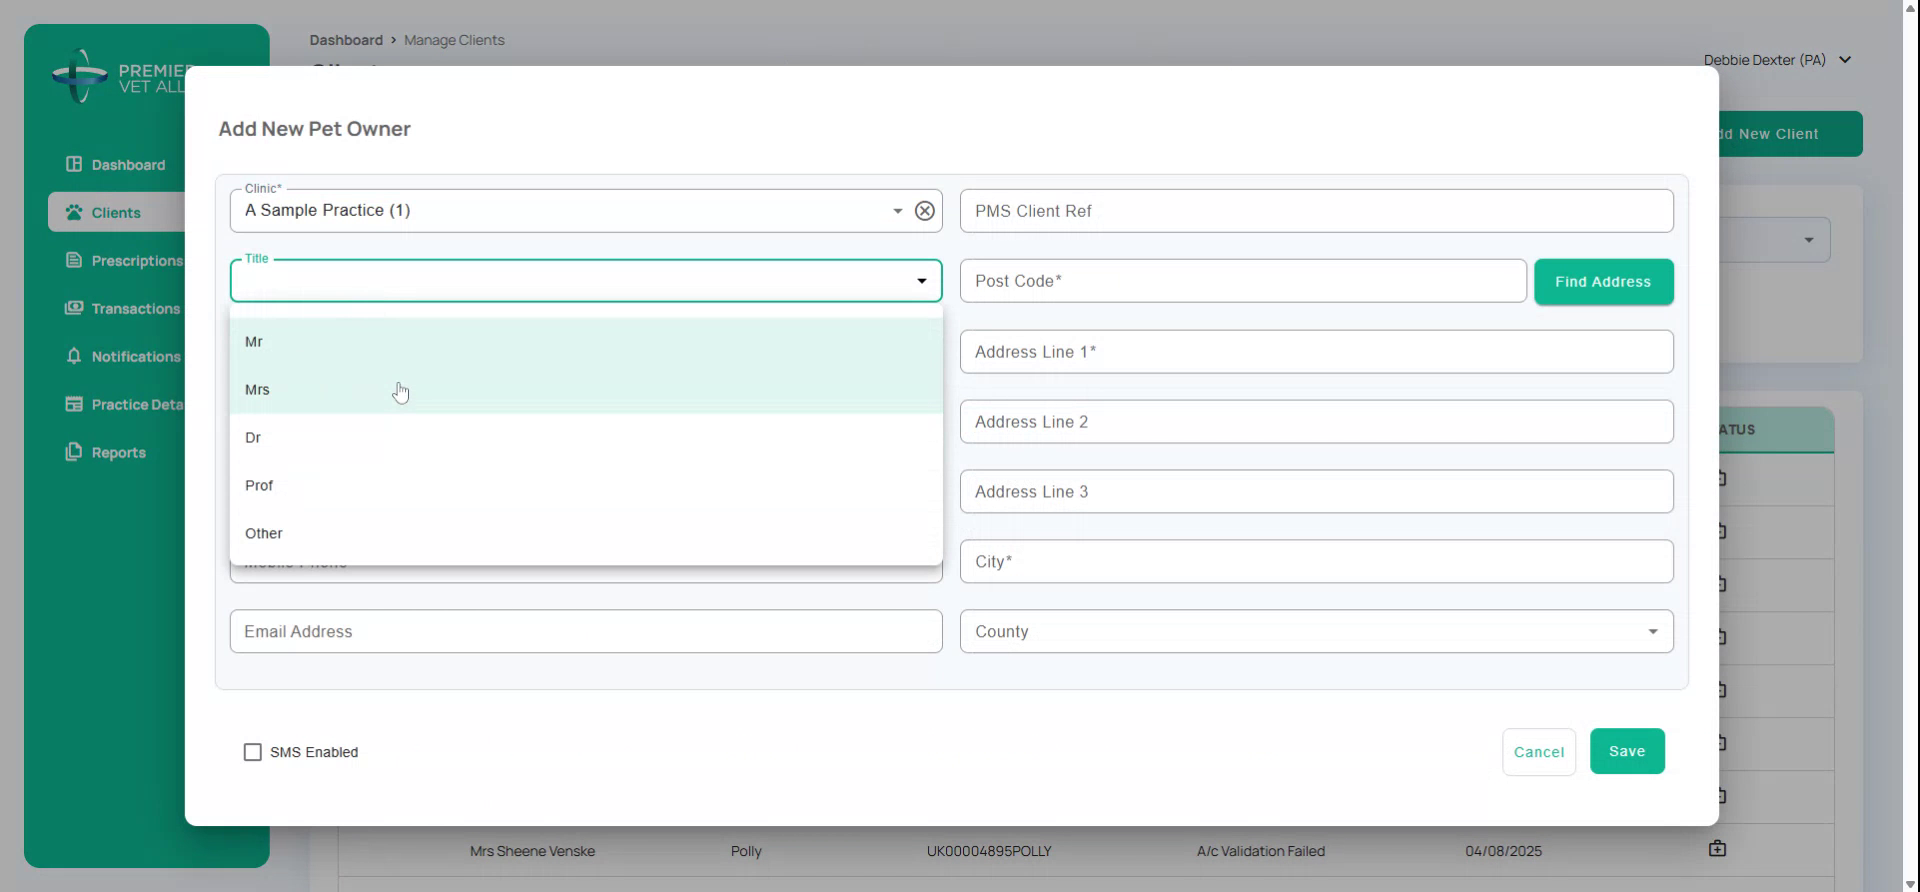
Task: Click the Premier Vet Alliance logo
Action: tap(118, 77)
